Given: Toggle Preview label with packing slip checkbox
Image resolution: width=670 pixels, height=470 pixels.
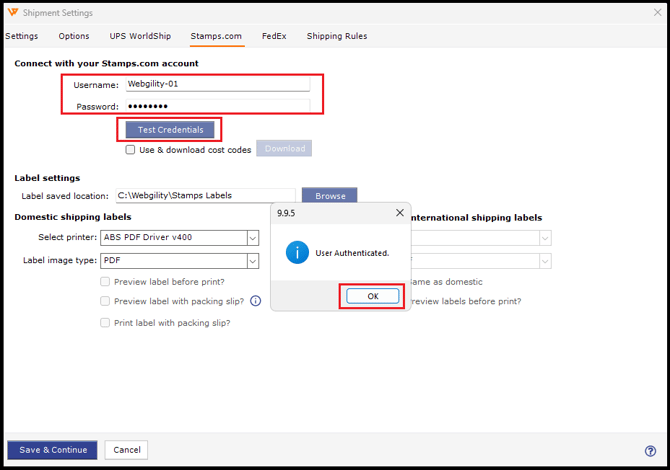Looking at the screenshot, I should click(x=105, y=301).
